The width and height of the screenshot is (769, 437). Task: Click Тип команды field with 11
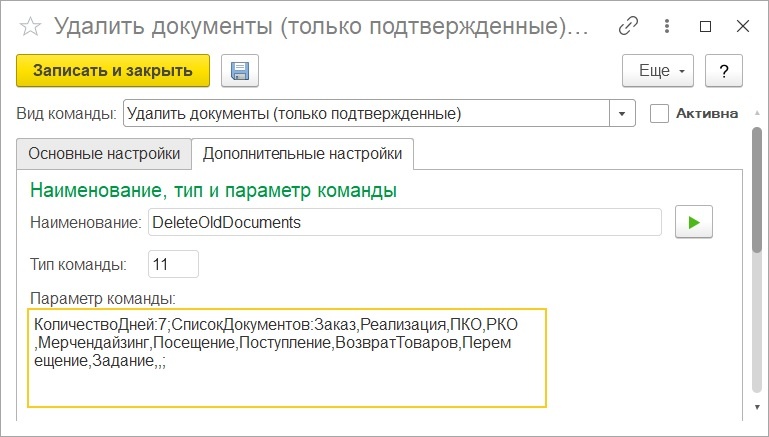[174, 264]
